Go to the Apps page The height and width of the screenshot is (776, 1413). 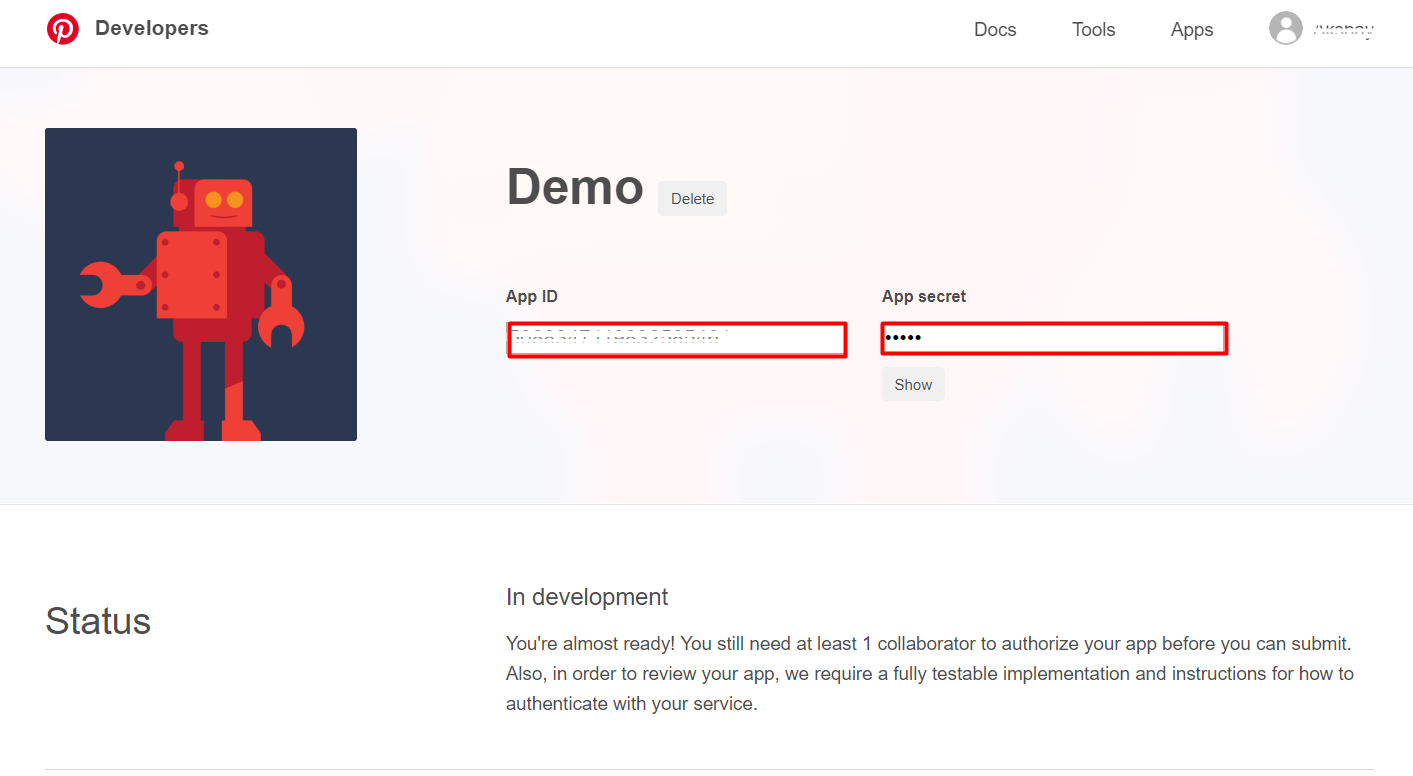(x=1191, y=30)
